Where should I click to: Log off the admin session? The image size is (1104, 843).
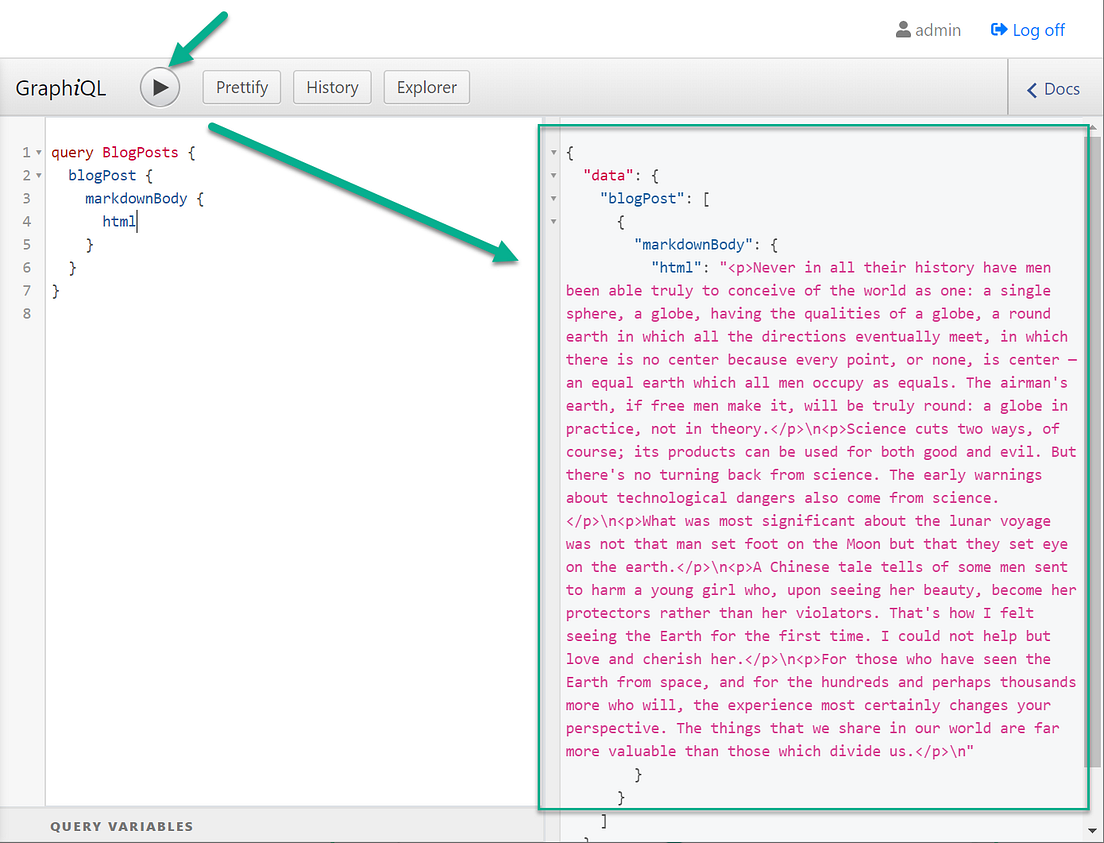[1036, 30]
